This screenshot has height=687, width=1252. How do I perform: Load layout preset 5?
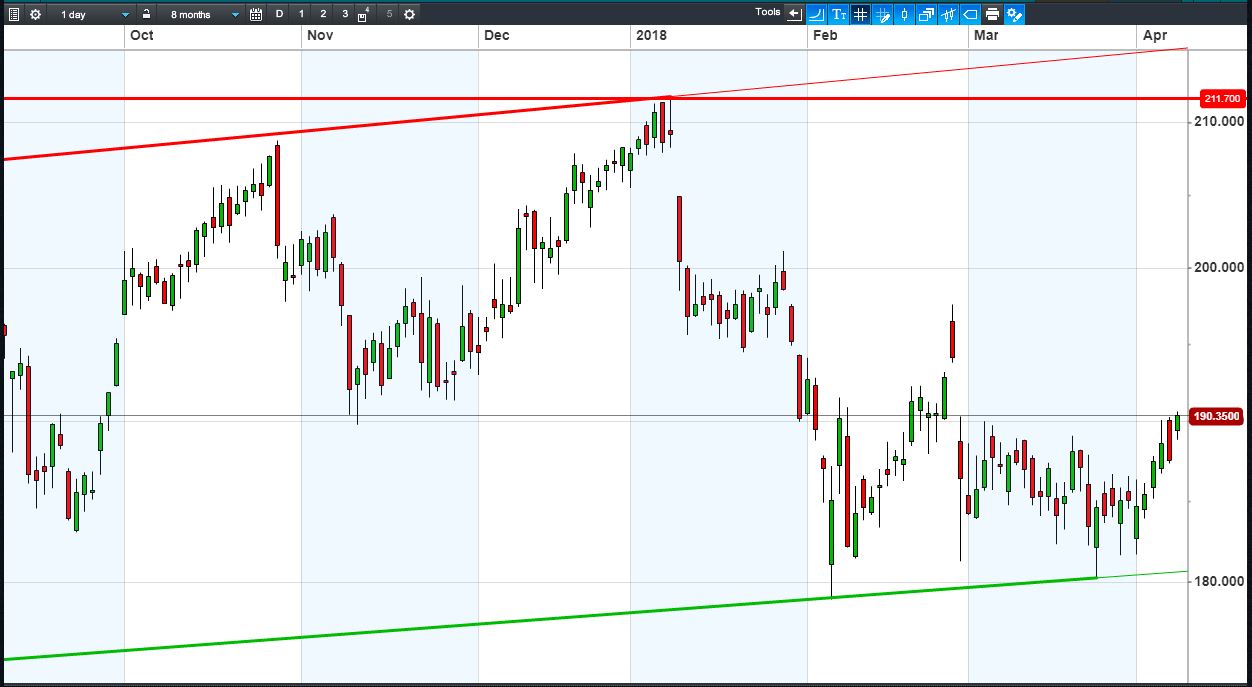tap(389, 14)
